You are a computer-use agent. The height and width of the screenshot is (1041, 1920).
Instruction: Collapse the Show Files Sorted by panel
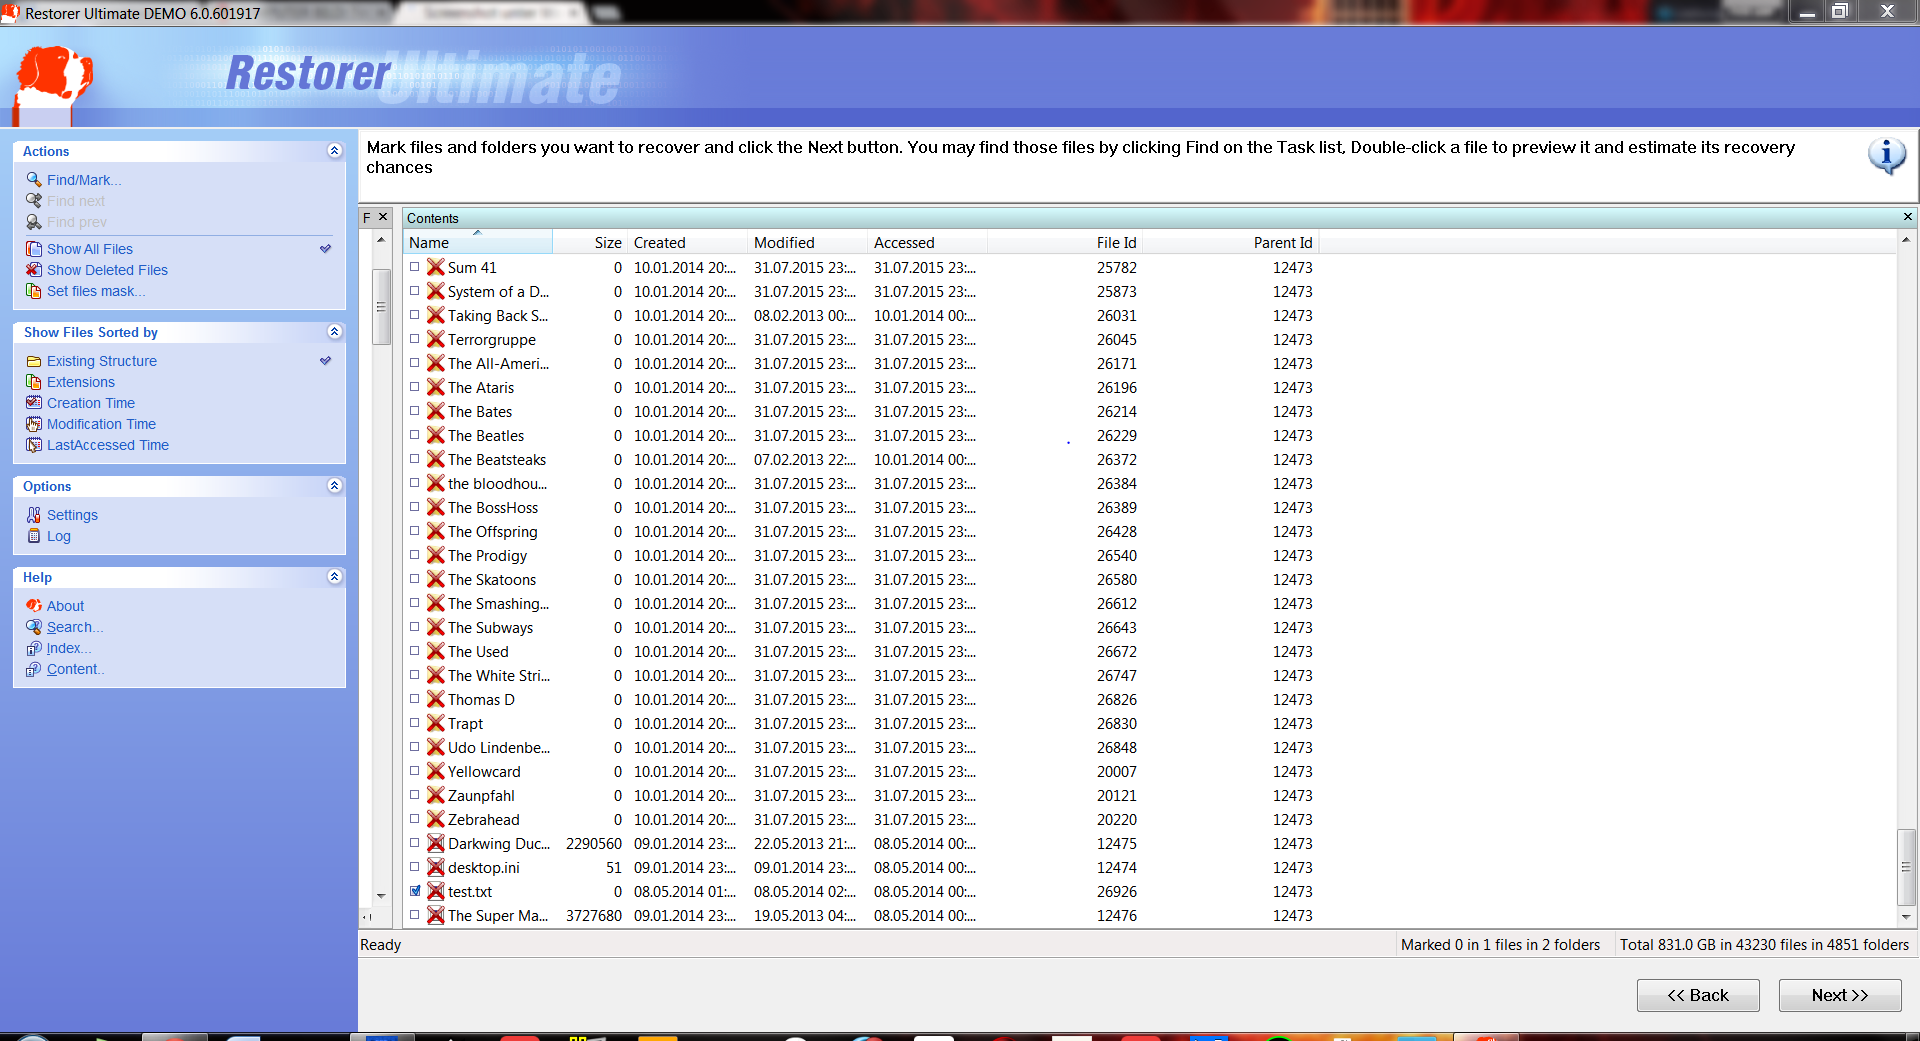tap(335, 332)
